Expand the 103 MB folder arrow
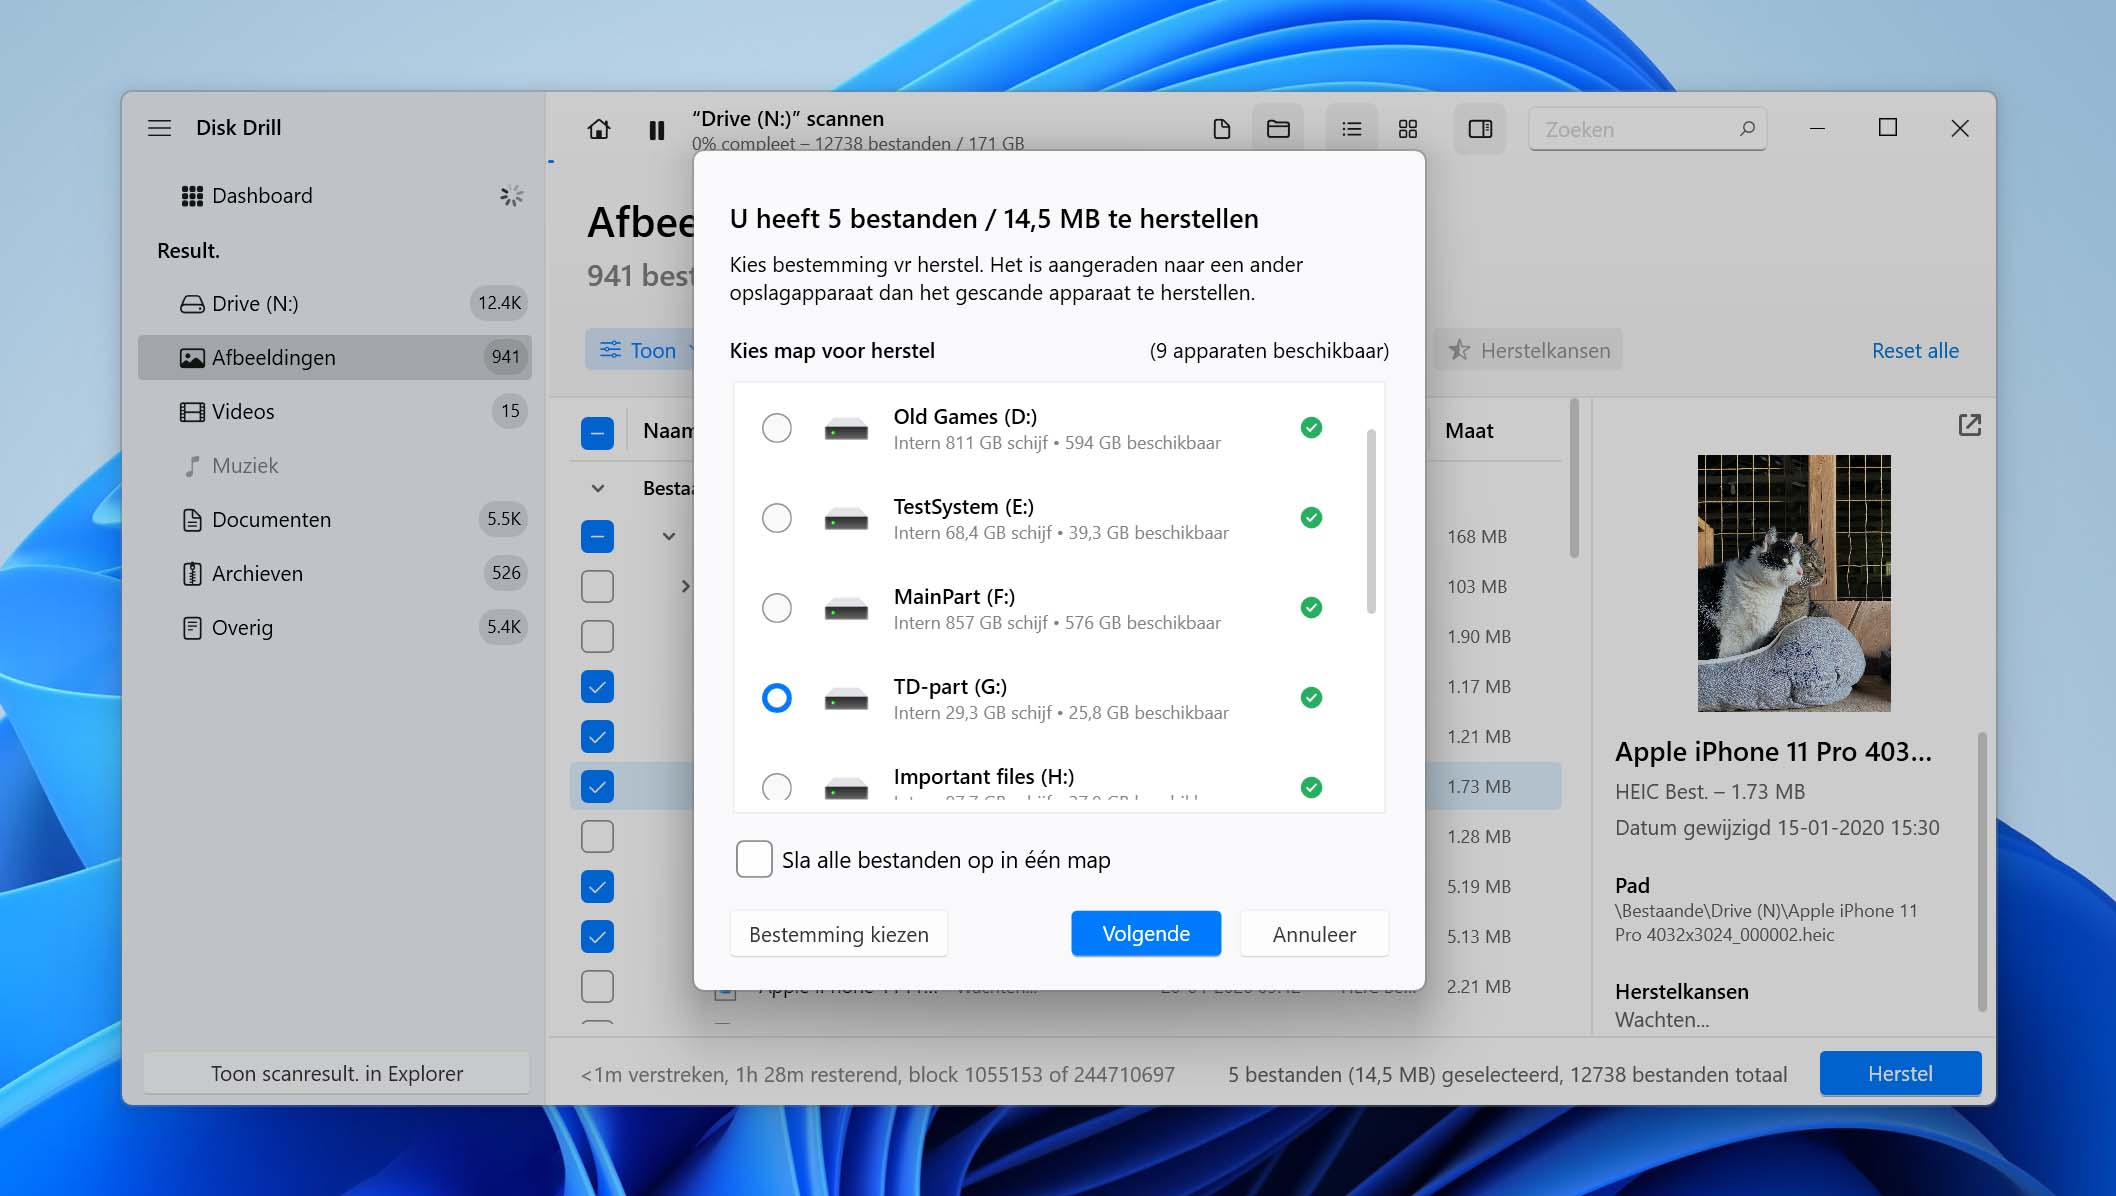The height and width of the screenshot is (1196, 2116). (x=685, y=586)
